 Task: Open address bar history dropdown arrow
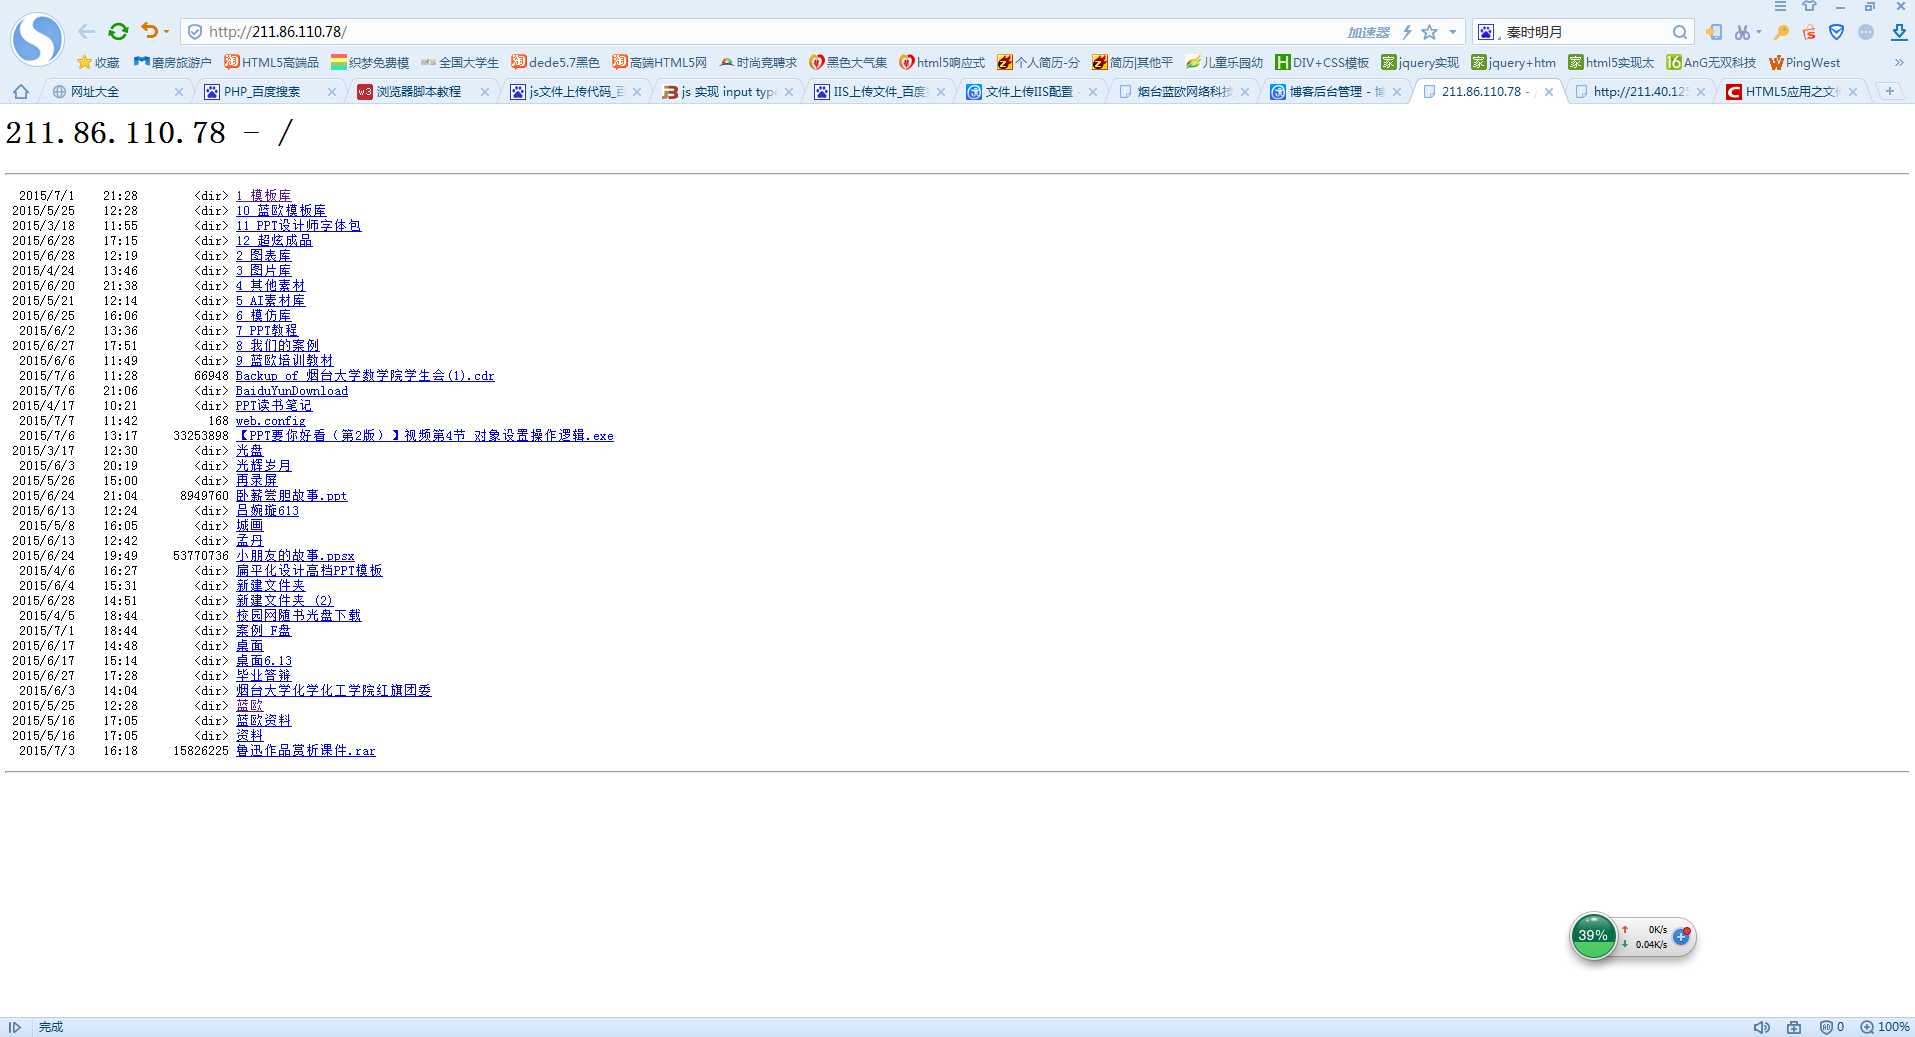1452,32
